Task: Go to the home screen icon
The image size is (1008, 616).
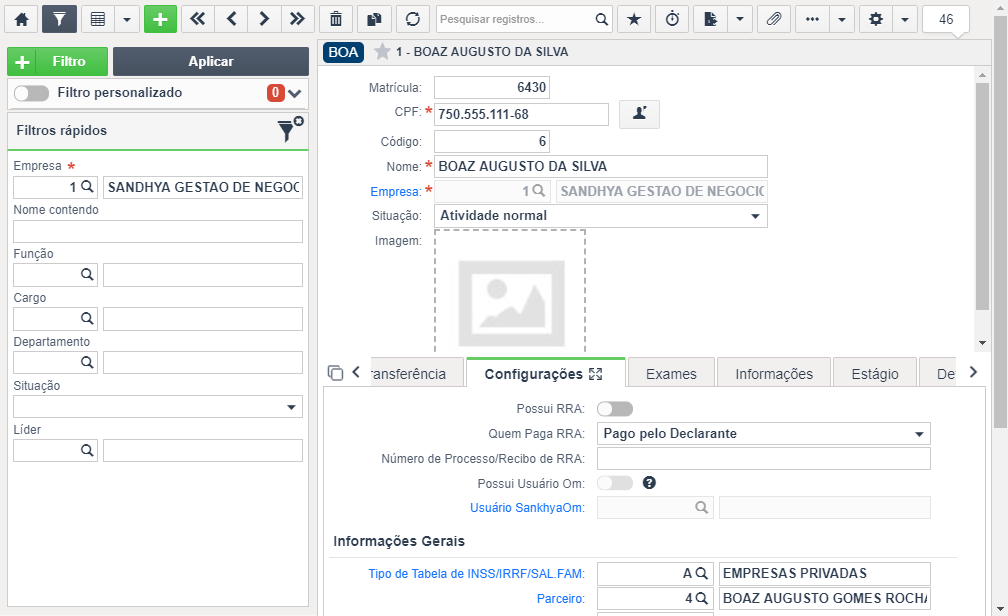Action: click(21, 19)
